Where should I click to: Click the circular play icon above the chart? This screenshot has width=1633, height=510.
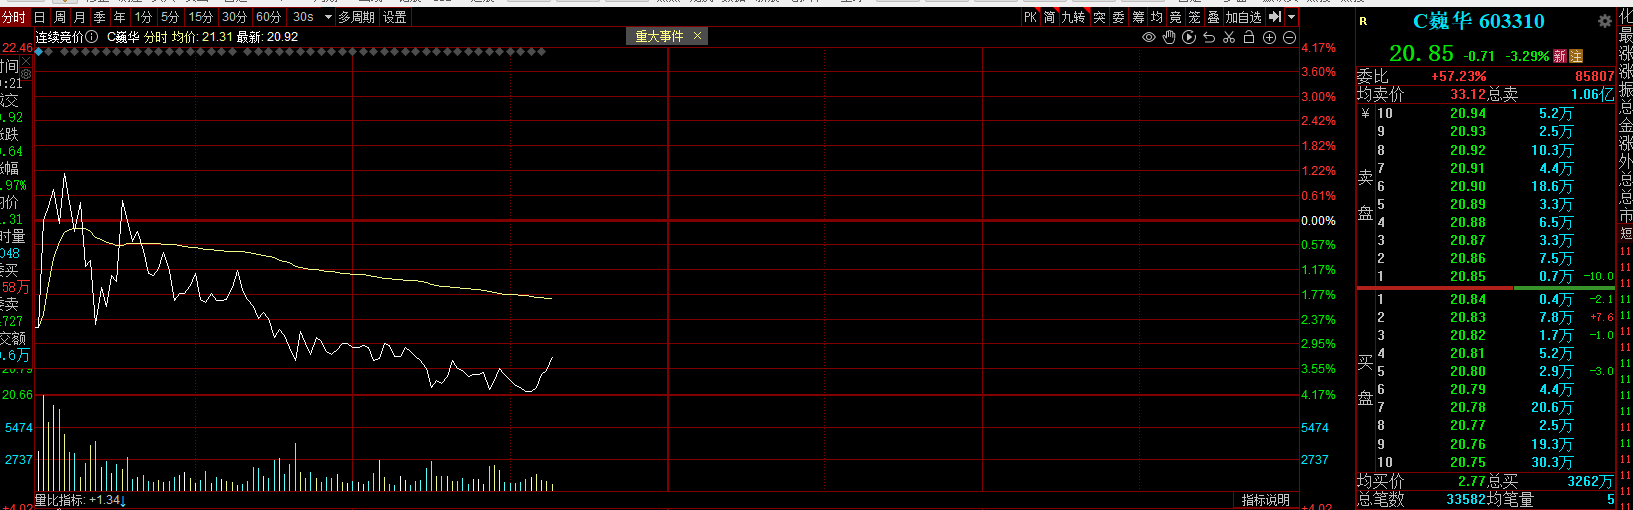[1189, 37]
